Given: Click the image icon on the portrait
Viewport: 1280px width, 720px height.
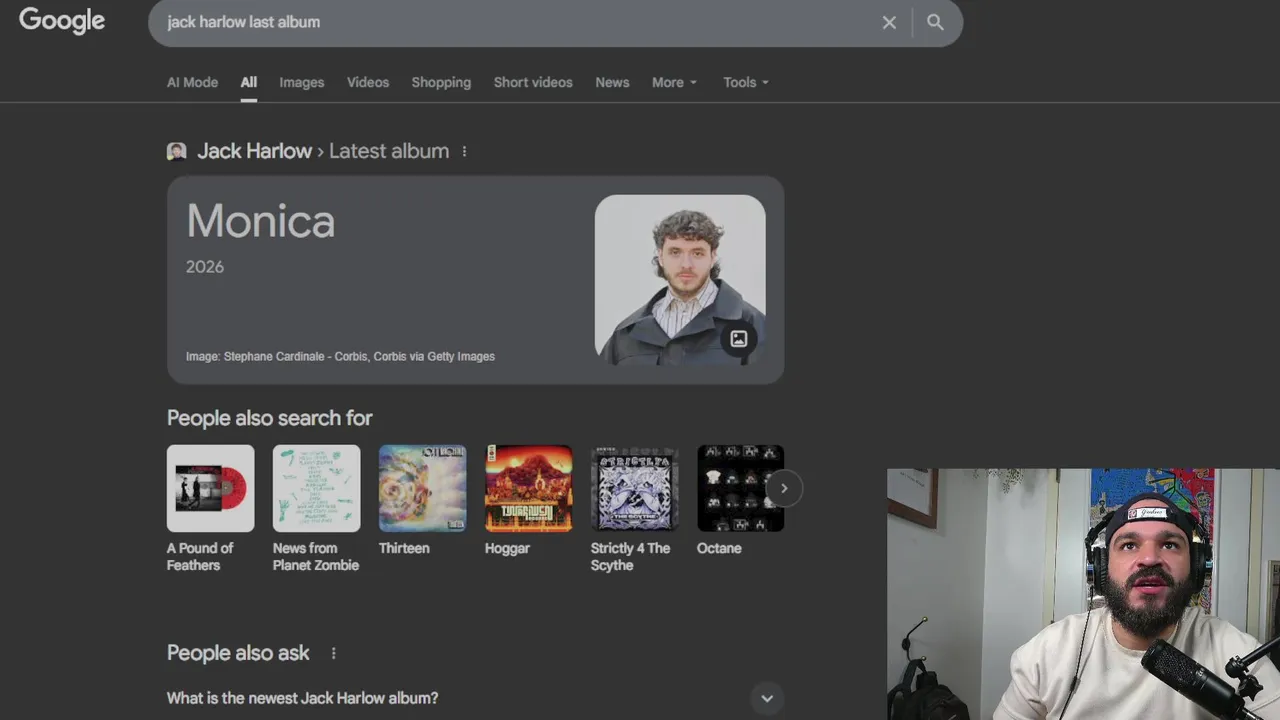Looking at the screenshot, I should (x=738, y=339).
